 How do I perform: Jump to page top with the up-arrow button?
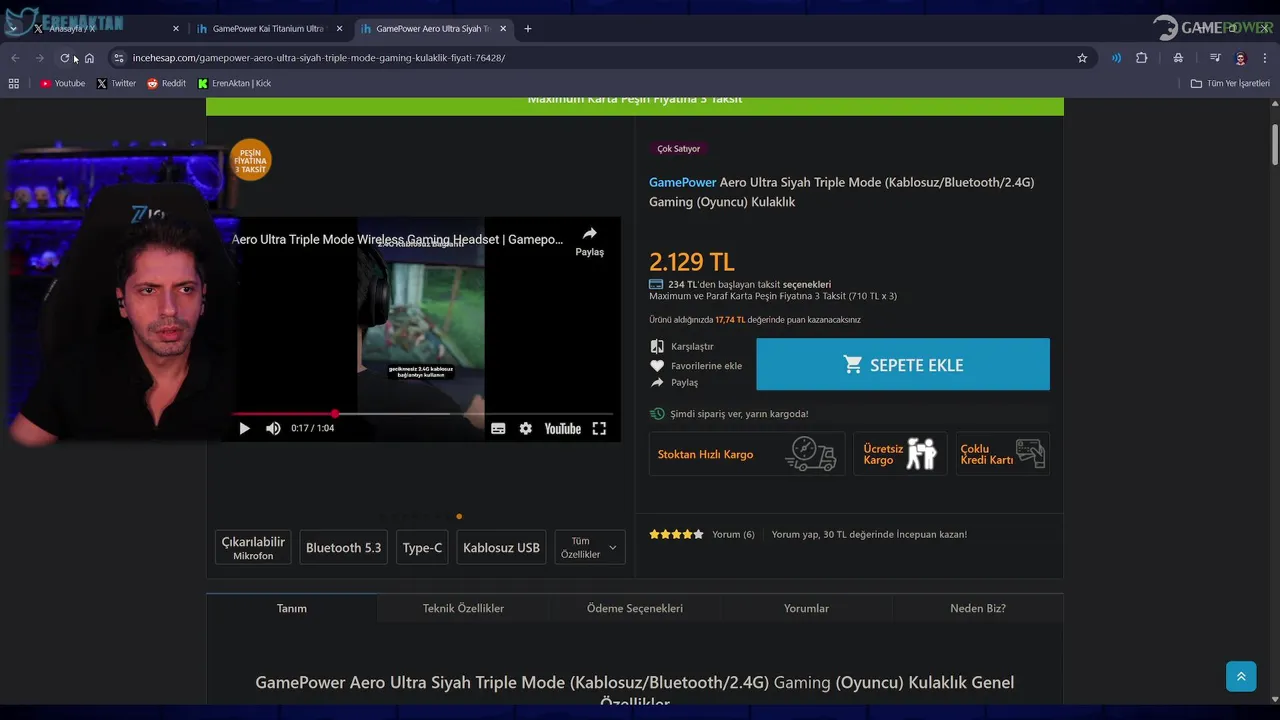[1241, 676]
